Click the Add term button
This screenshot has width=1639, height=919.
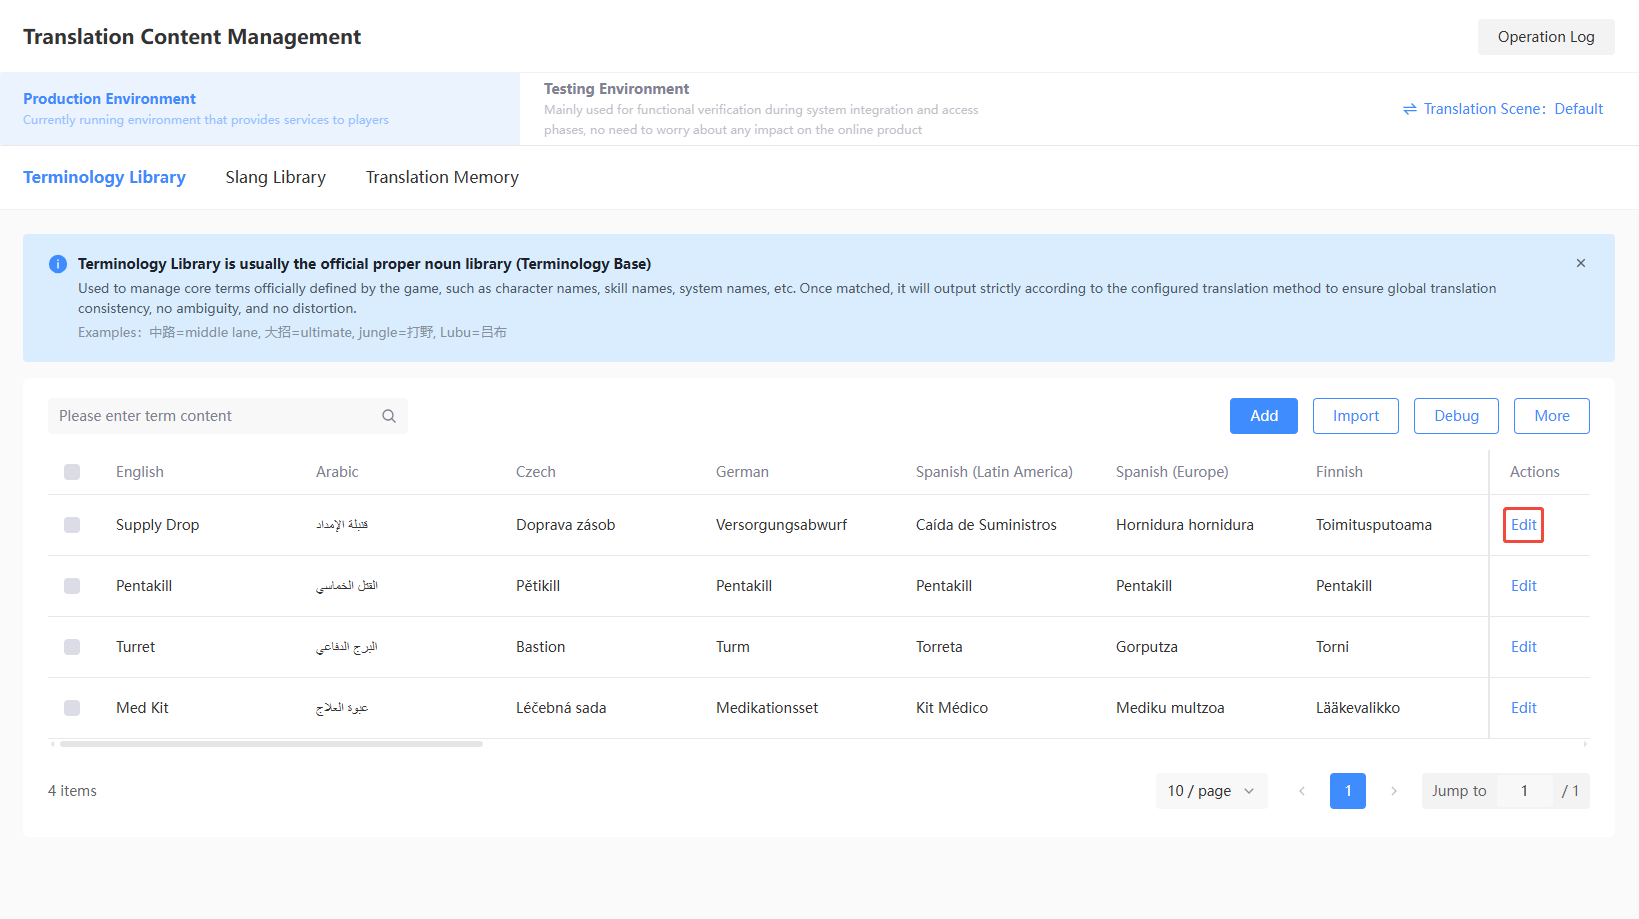click(x=1264, y=416)
